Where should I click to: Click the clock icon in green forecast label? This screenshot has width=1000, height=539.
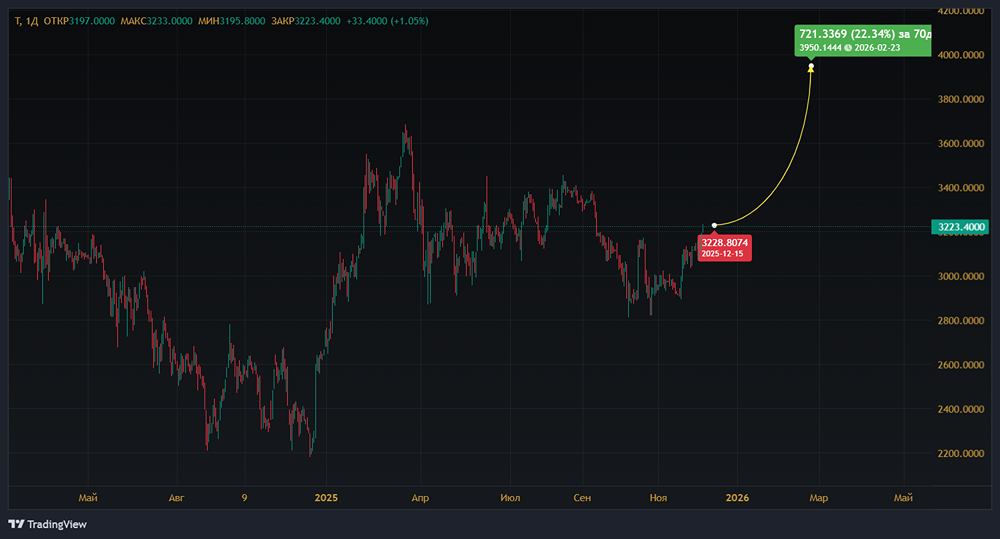pyautogui.click(x=847, y=47)
